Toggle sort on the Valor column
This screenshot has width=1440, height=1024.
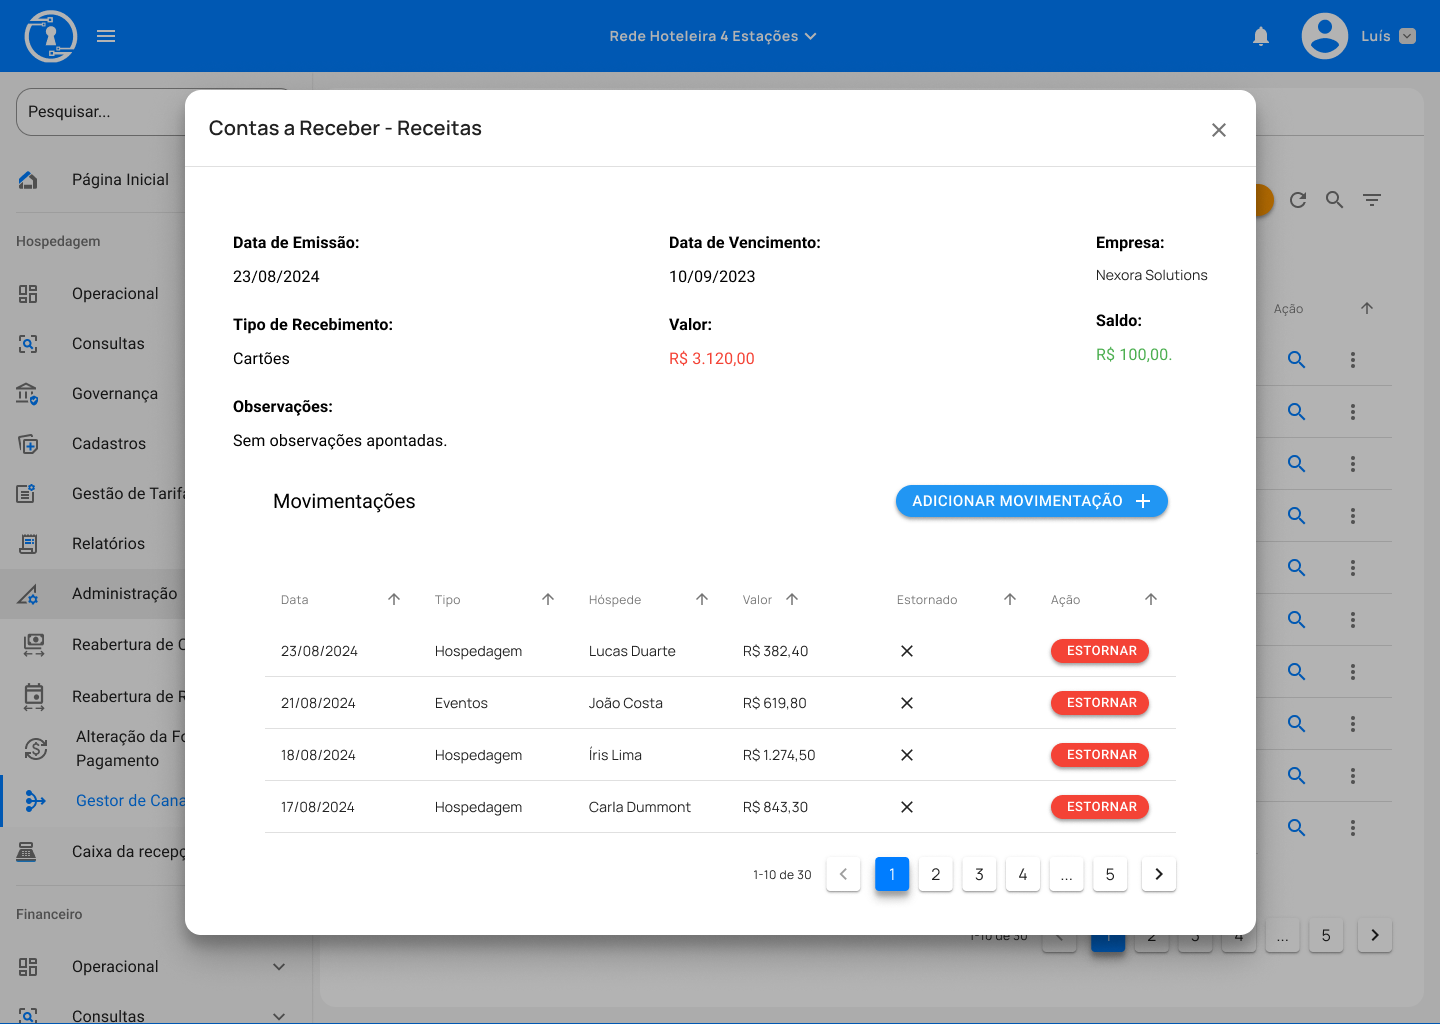click(792, 599)
